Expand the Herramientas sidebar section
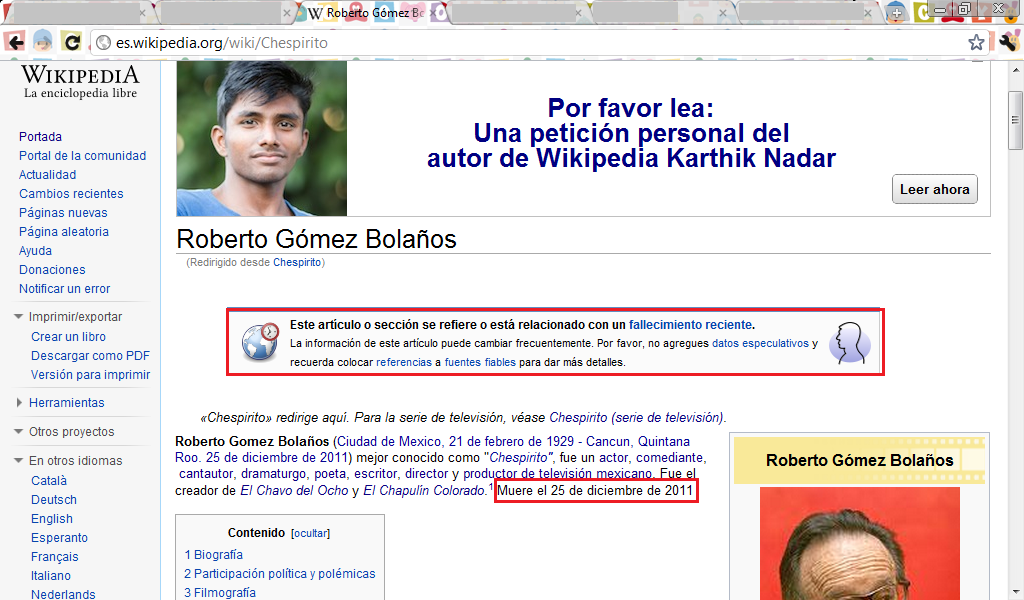Screen dimensions: 1024x600 tap(19, 403)
